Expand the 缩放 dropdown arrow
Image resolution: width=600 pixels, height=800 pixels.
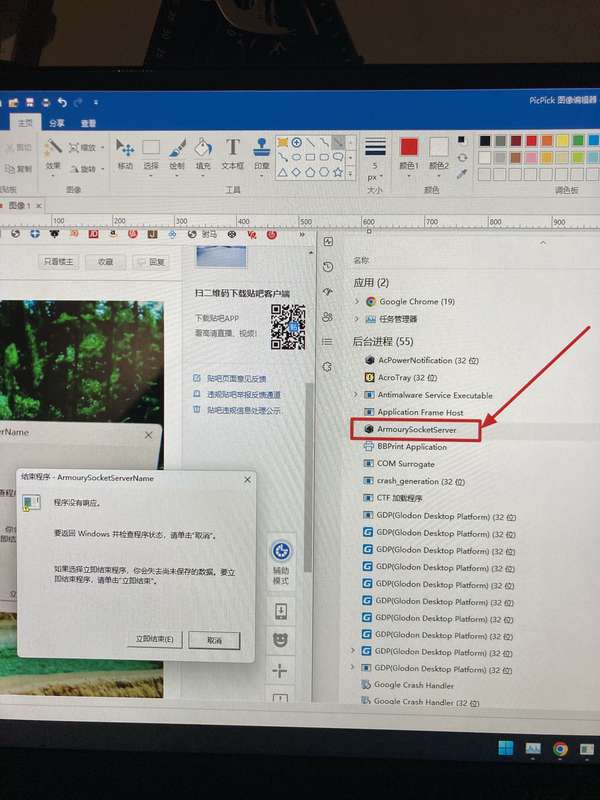tap(103, 147)
